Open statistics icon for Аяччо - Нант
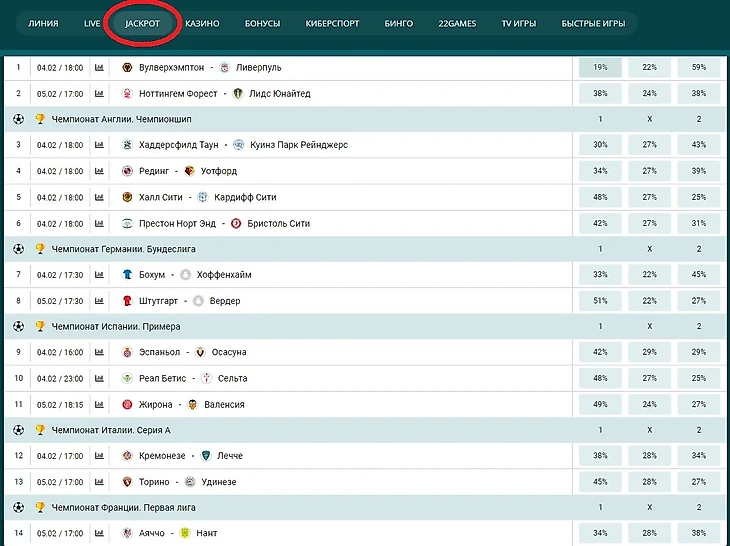The image size is (730, 546). pyautogui.click(x=99, y=533)
